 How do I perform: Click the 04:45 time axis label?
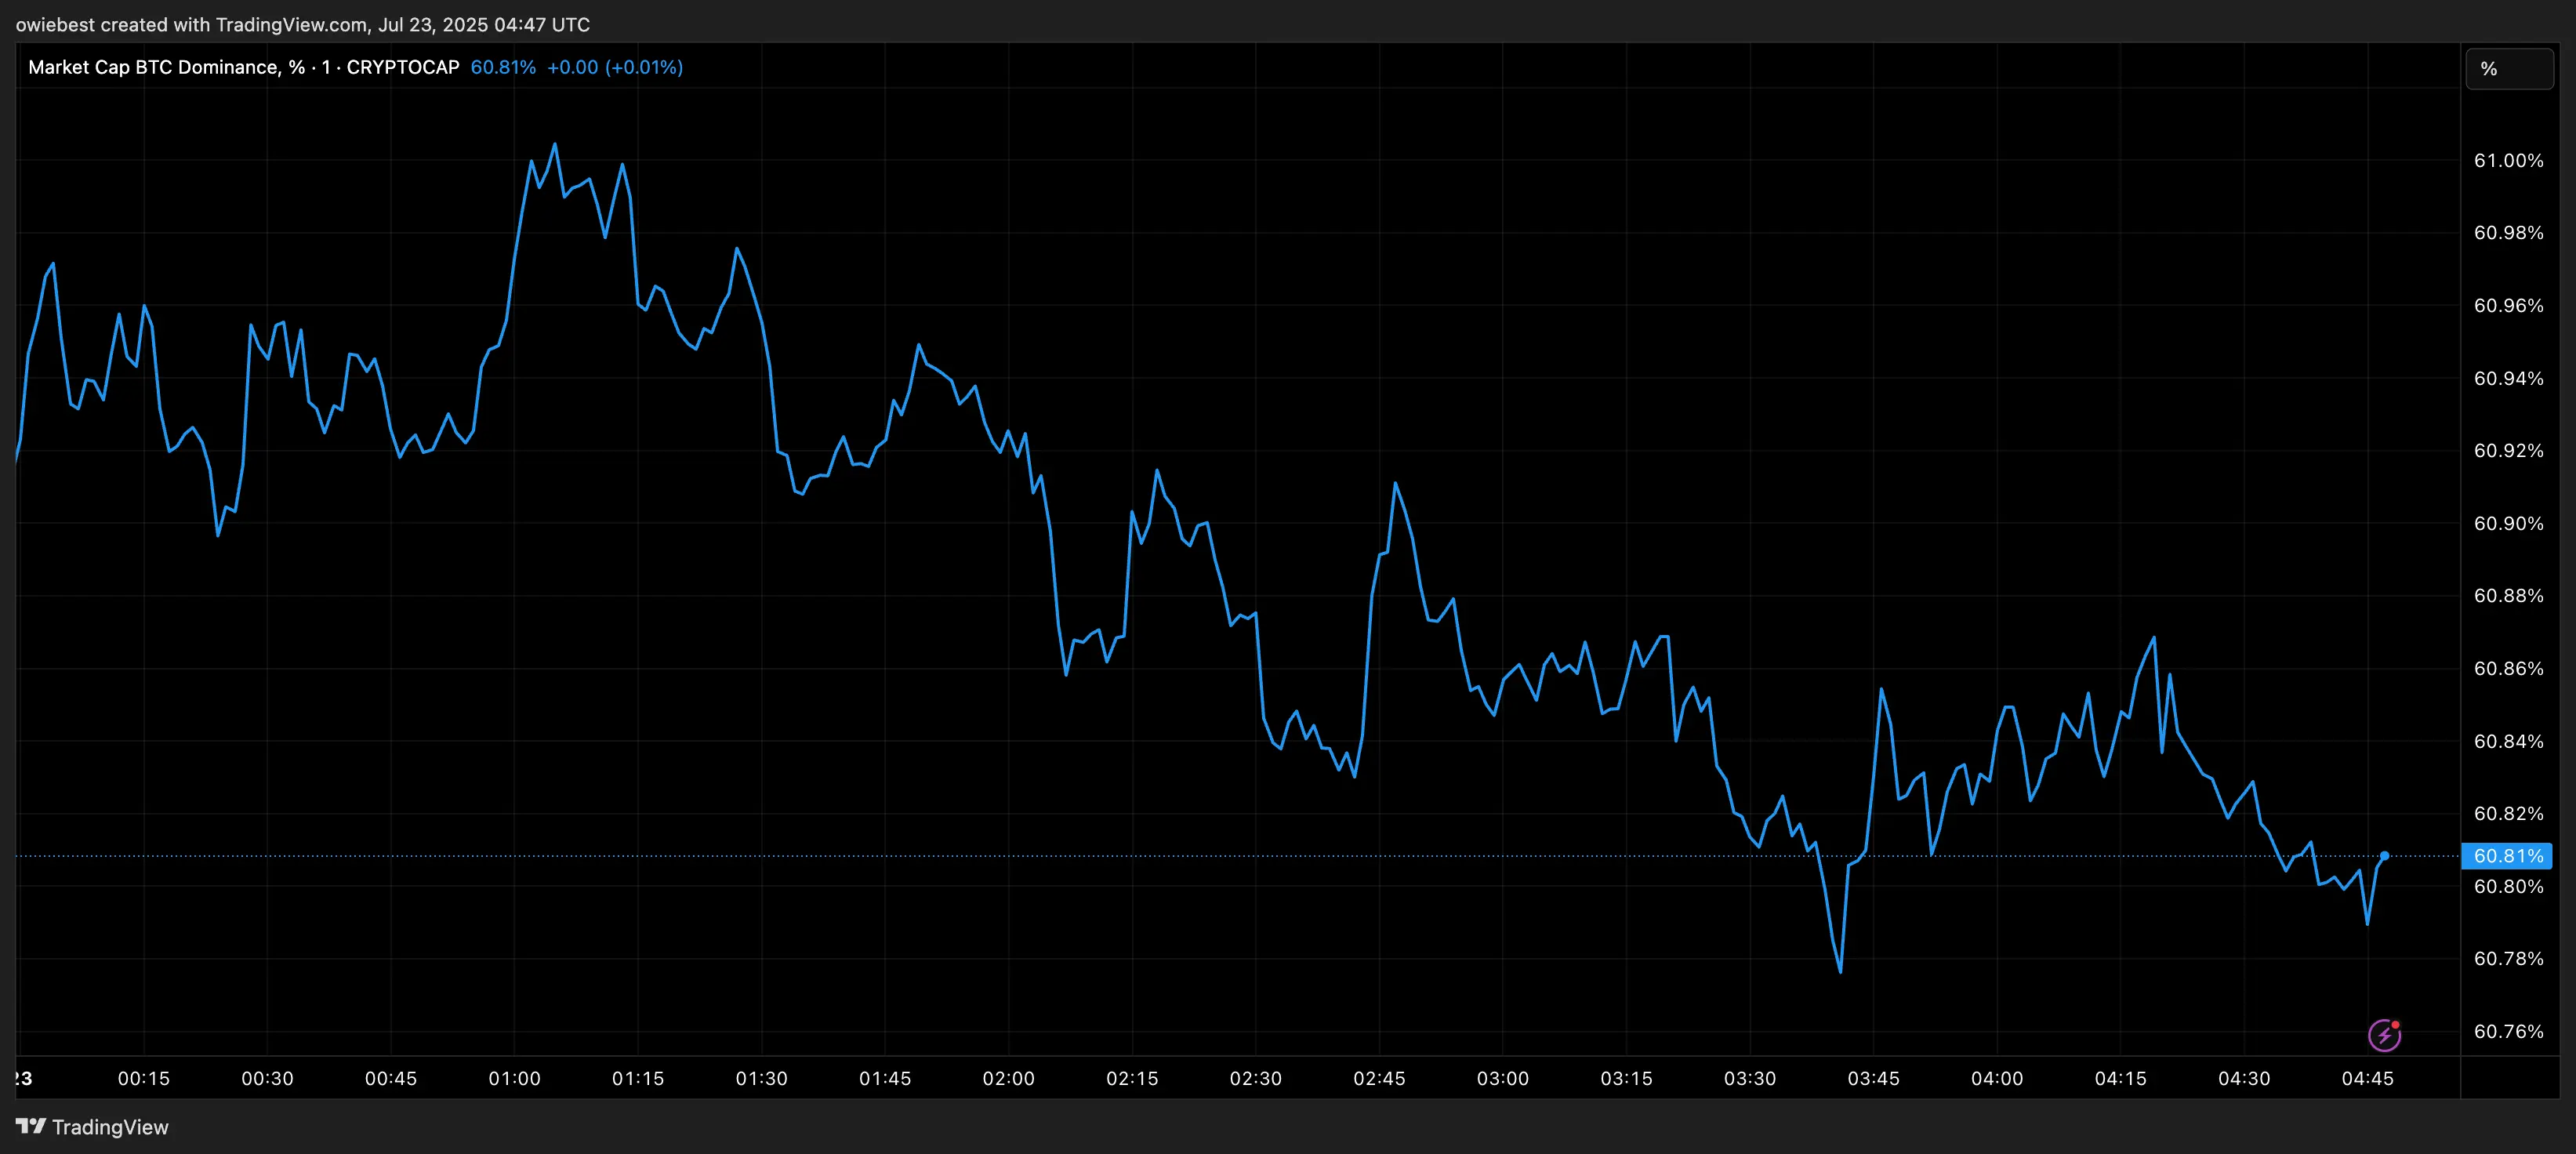click(x=2367, y=1079)
